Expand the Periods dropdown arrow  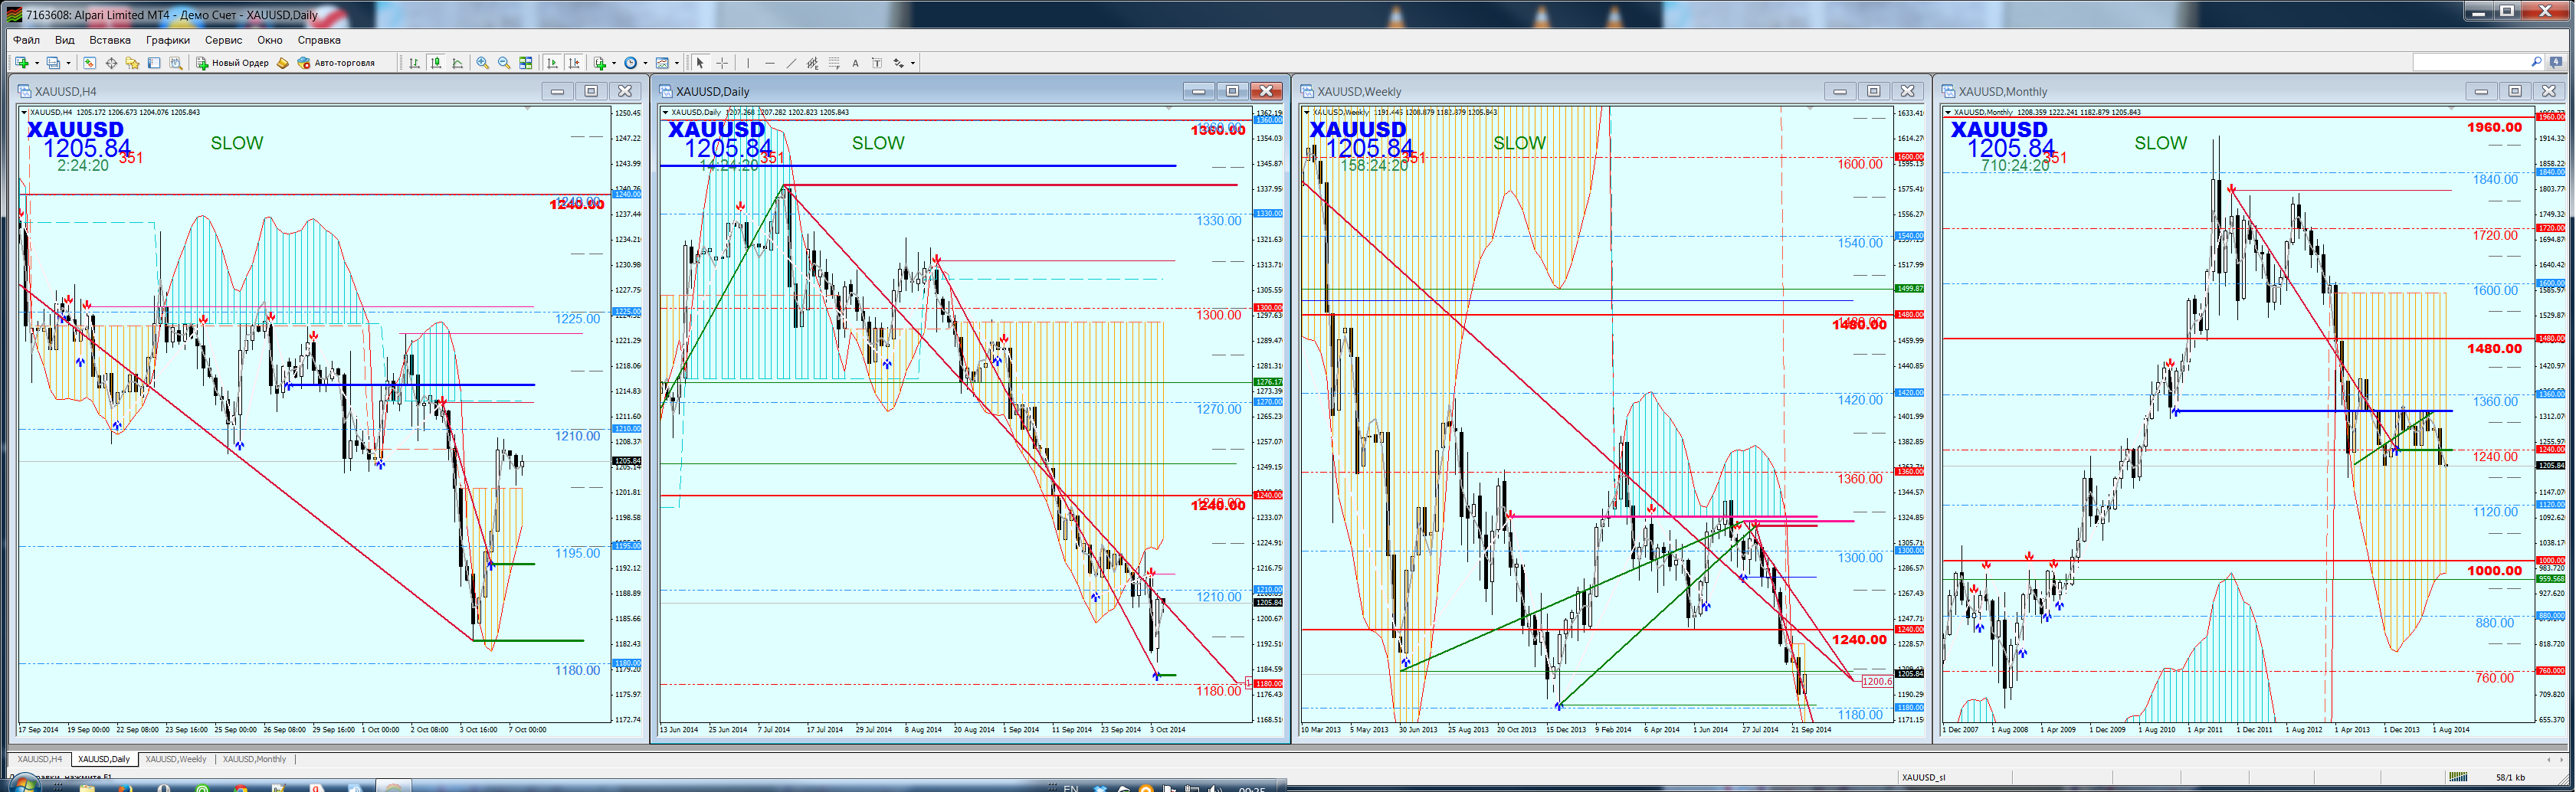[x=646, y=63]
